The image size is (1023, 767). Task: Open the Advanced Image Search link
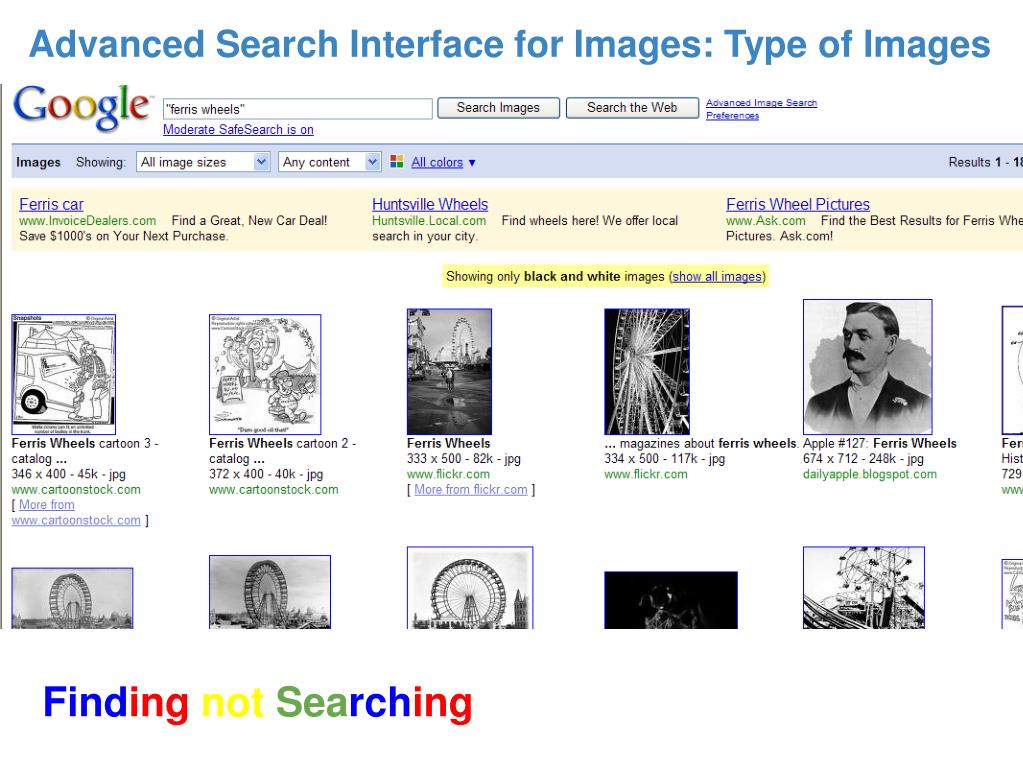(761, 102)
